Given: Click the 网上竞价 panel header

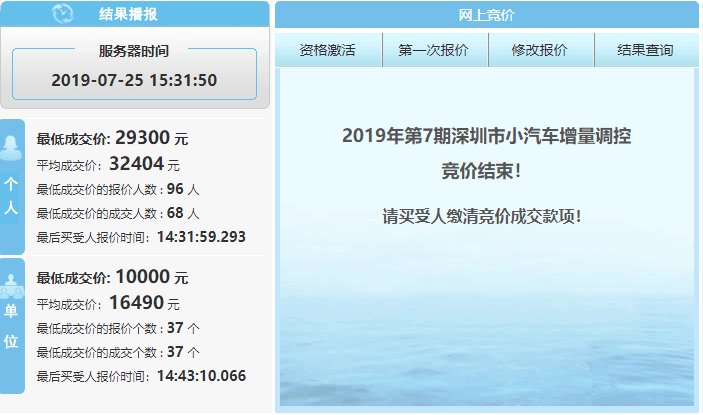Looking at the screenshot, I should coord(486,15).
